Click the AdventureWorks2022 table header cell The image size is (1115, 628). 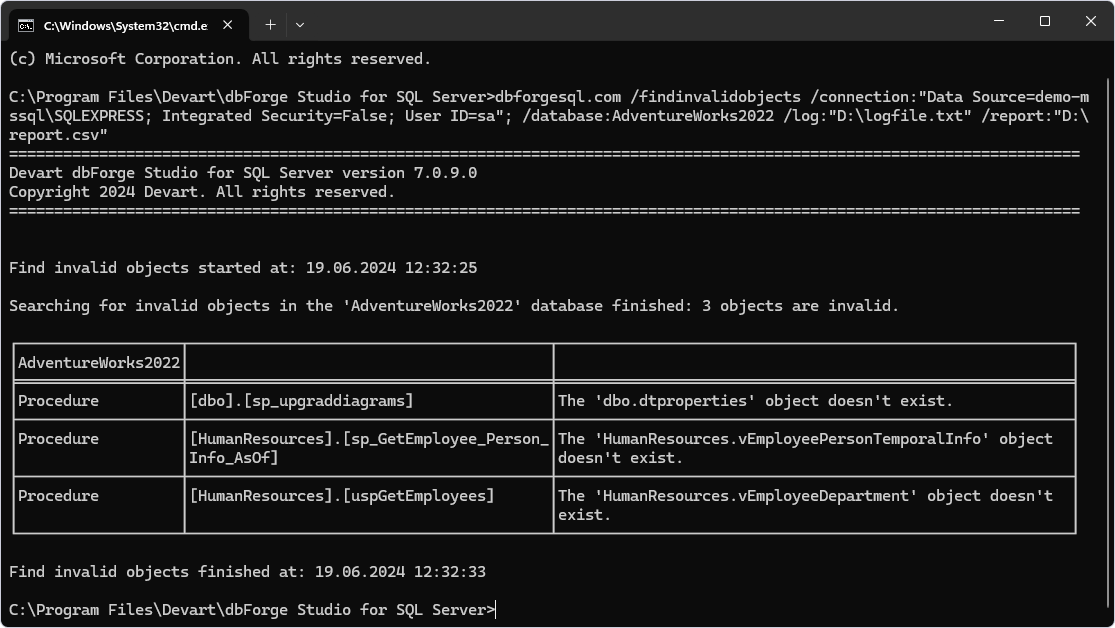99,363
